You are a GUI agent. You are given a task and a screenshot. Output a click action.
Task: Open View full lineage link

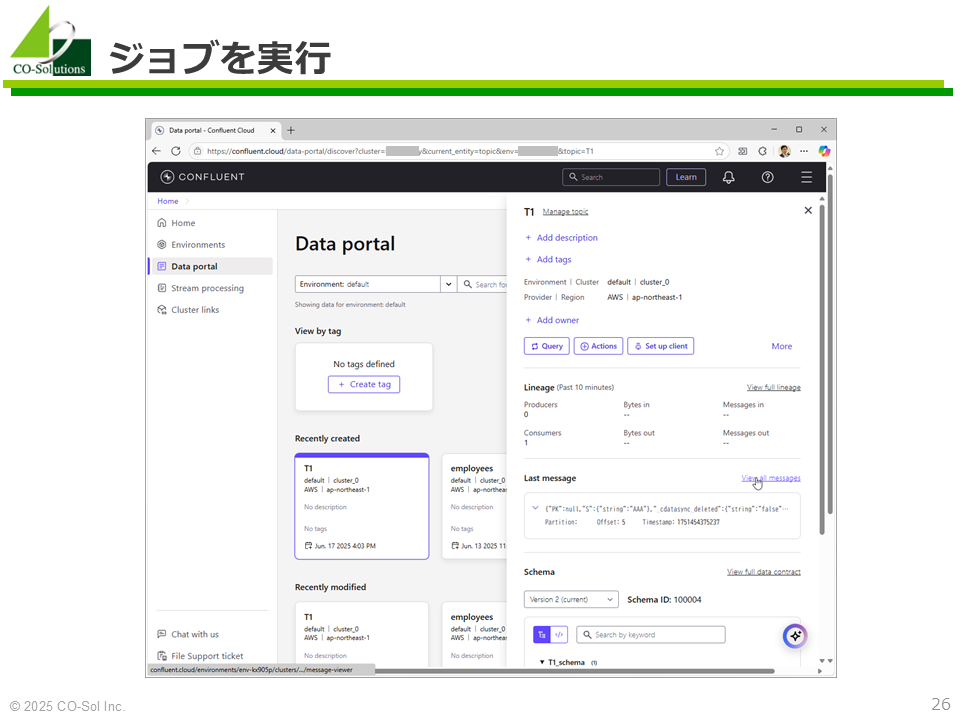[774, 388]
